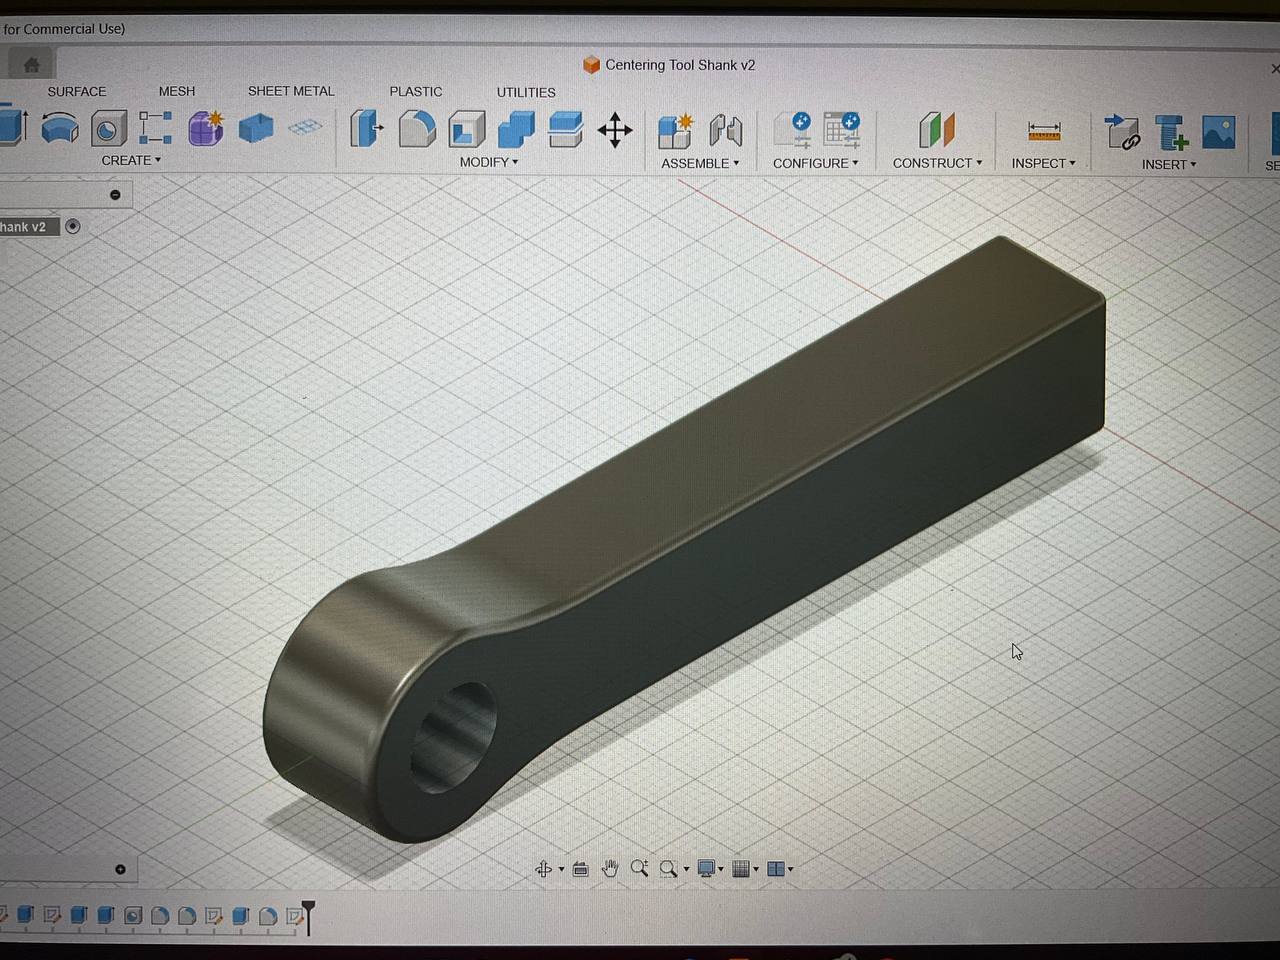
Task: Open the Display Settings monitor dropdown
Action: 710,869
